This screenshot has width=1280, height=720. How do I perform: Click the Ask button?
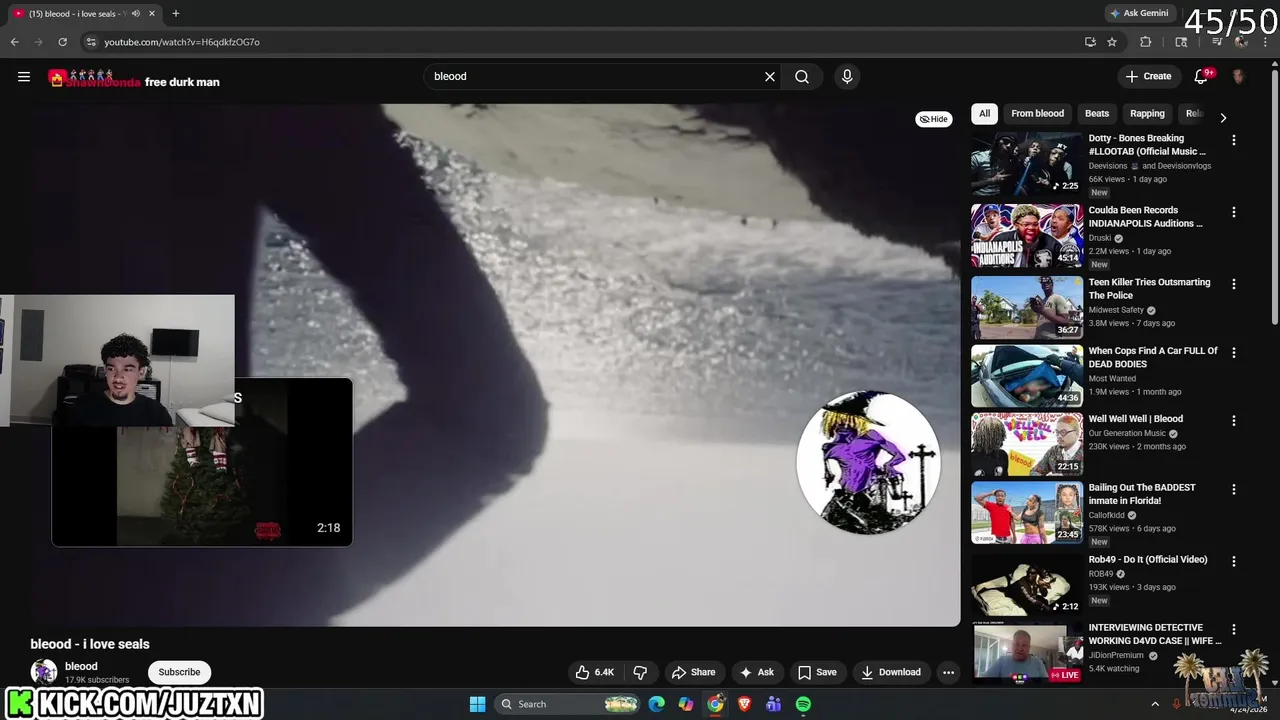coord(756,672)
